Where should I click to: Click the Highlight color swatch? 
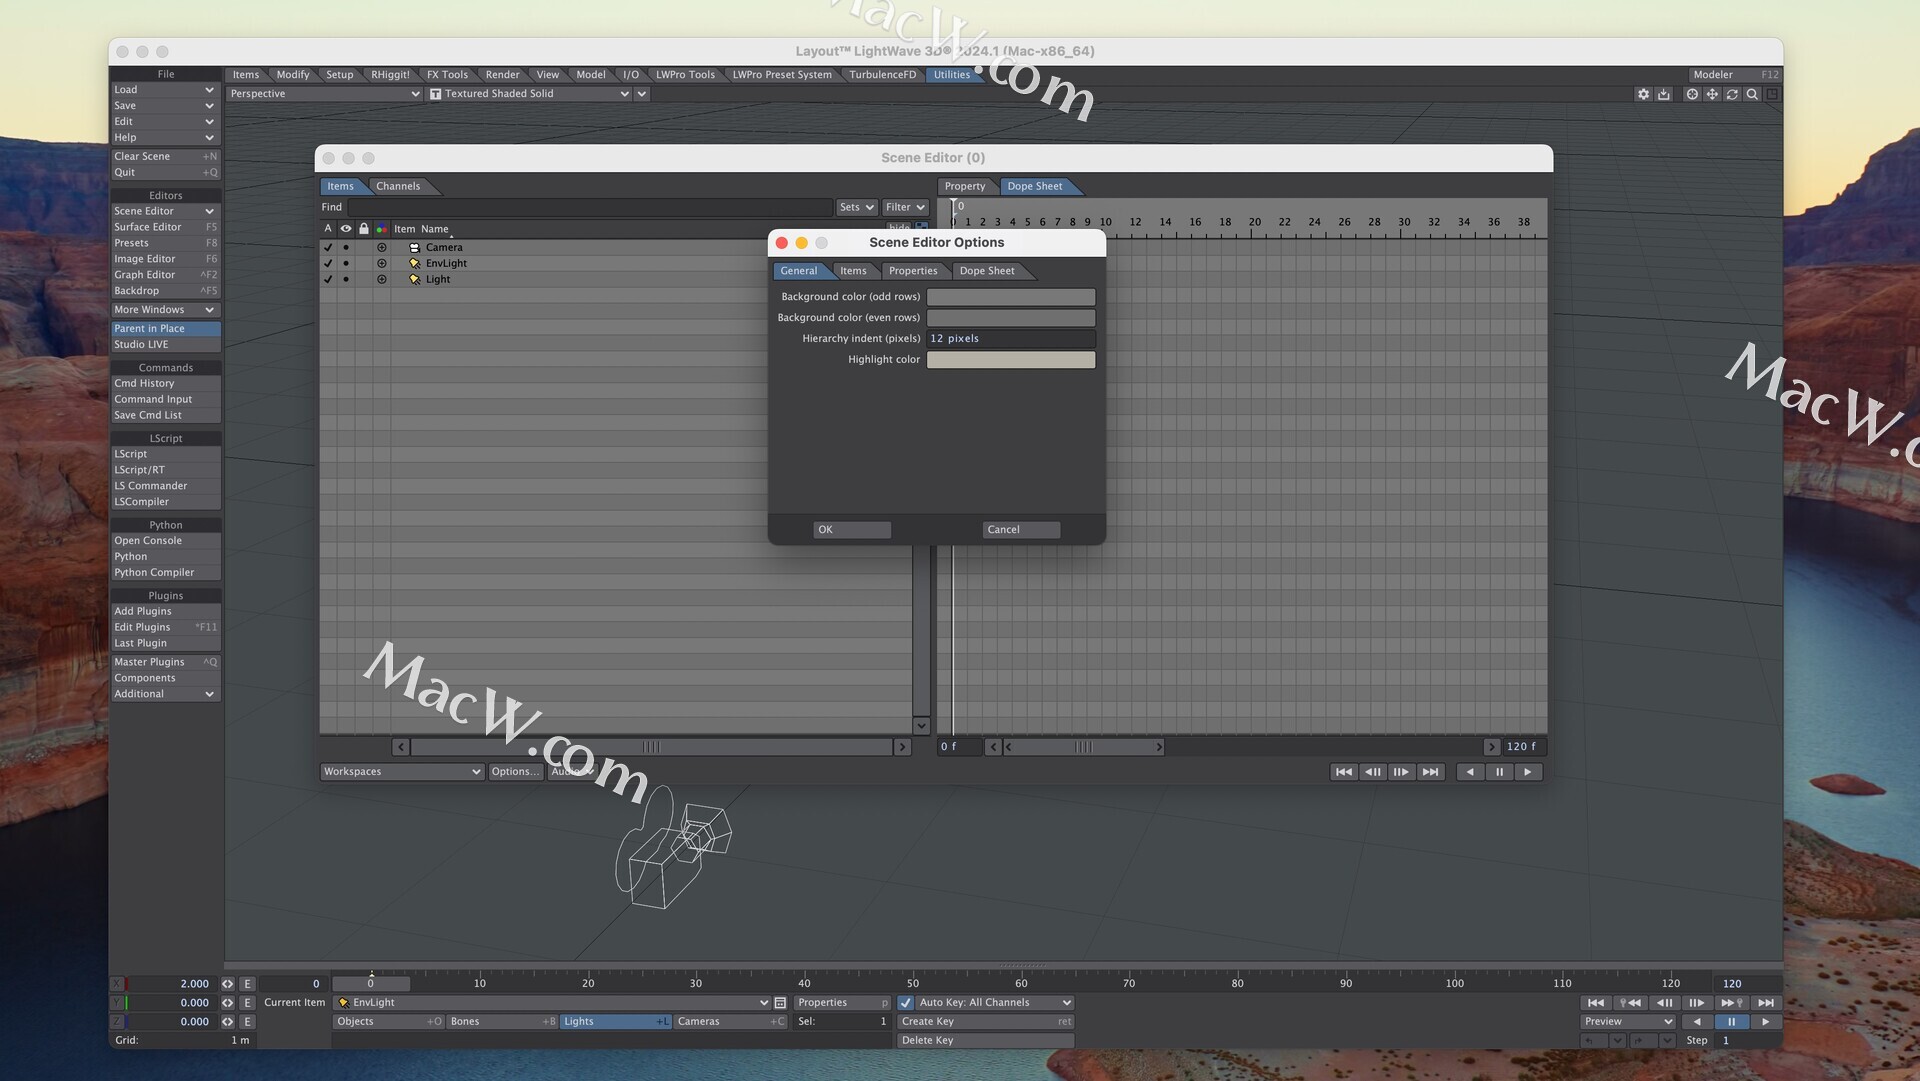(x=1011, y=360)
